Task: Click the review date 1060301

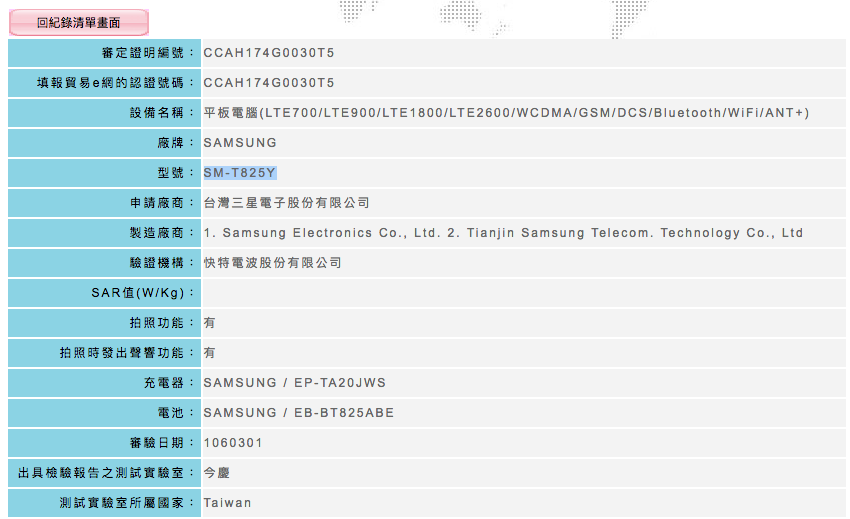Action: click(233, 443)
